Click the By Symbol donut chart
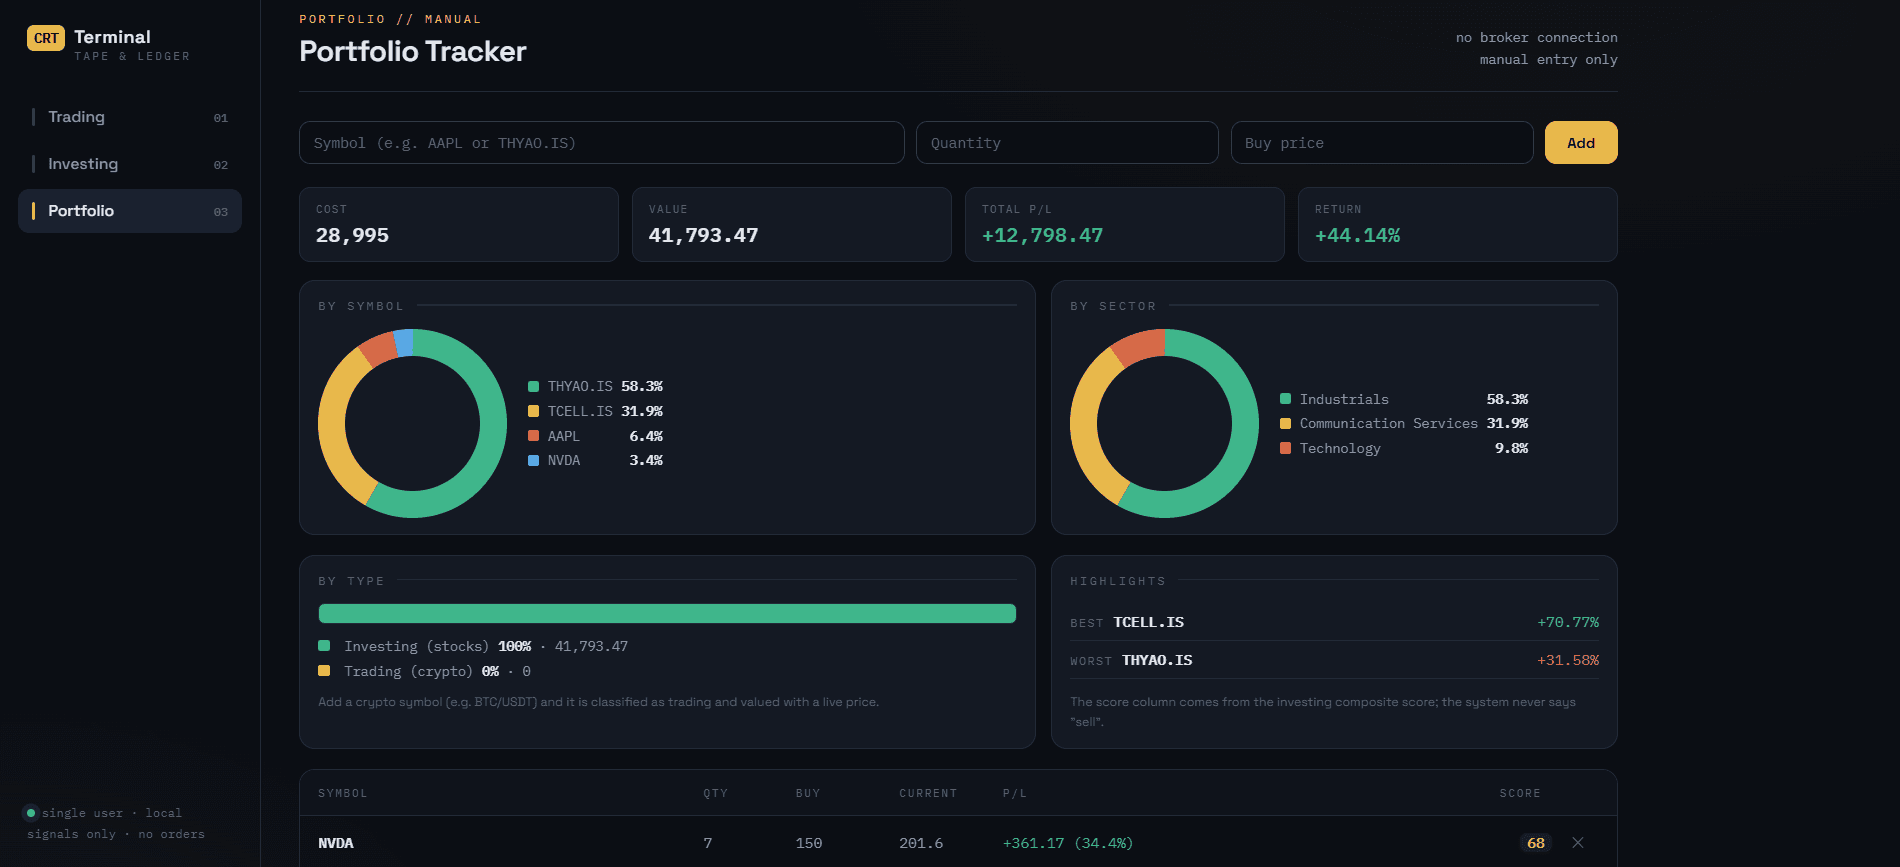Image resolution: width=1900 pixels, height=867 pixels. (x=412, y=423)
